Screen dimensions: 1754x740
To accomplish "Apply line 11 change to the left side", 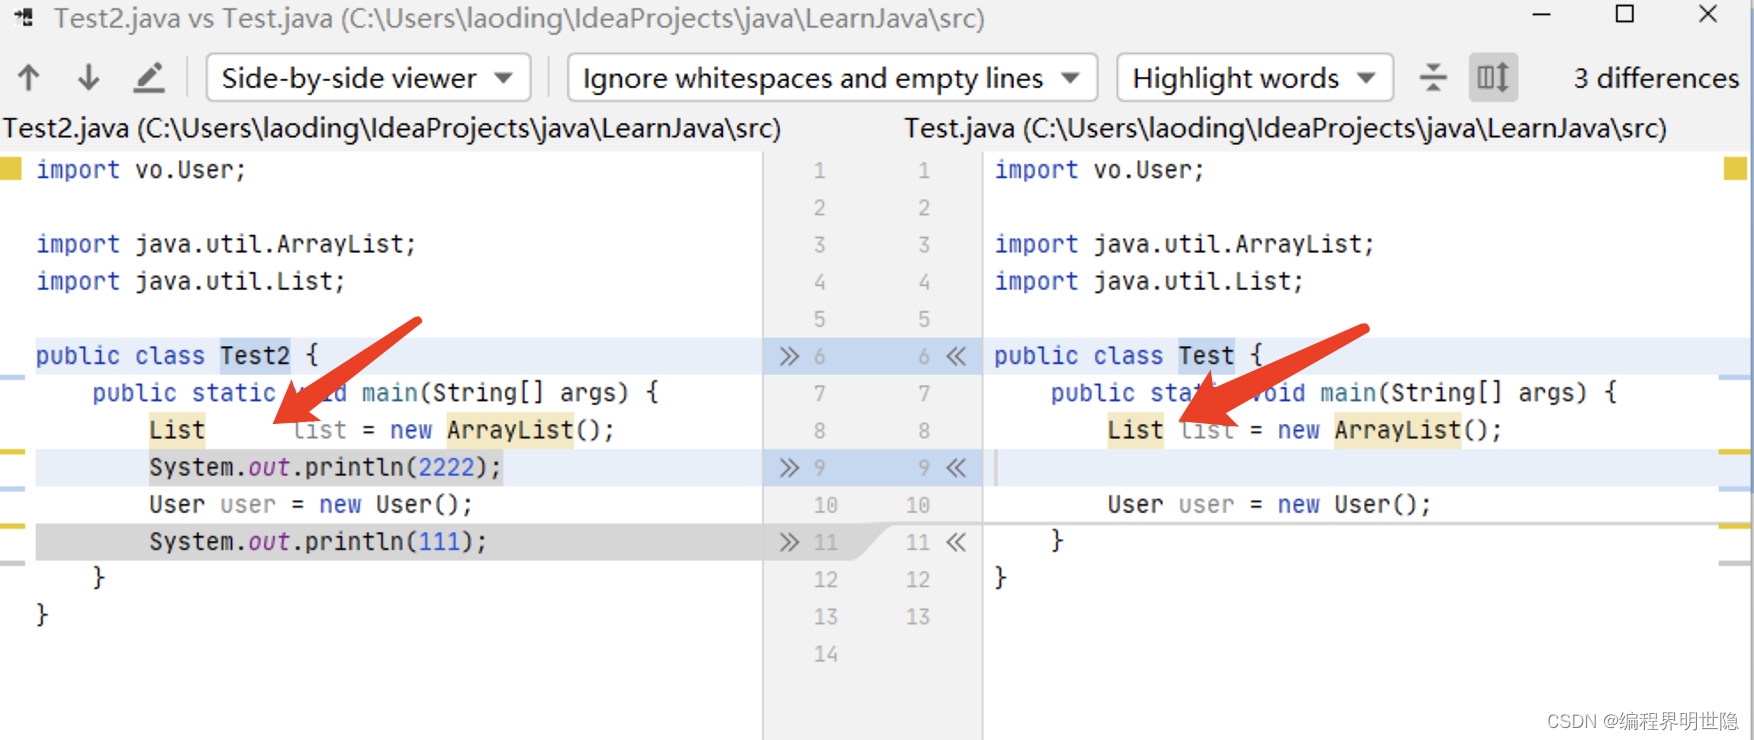I will [x=957, y=542].
